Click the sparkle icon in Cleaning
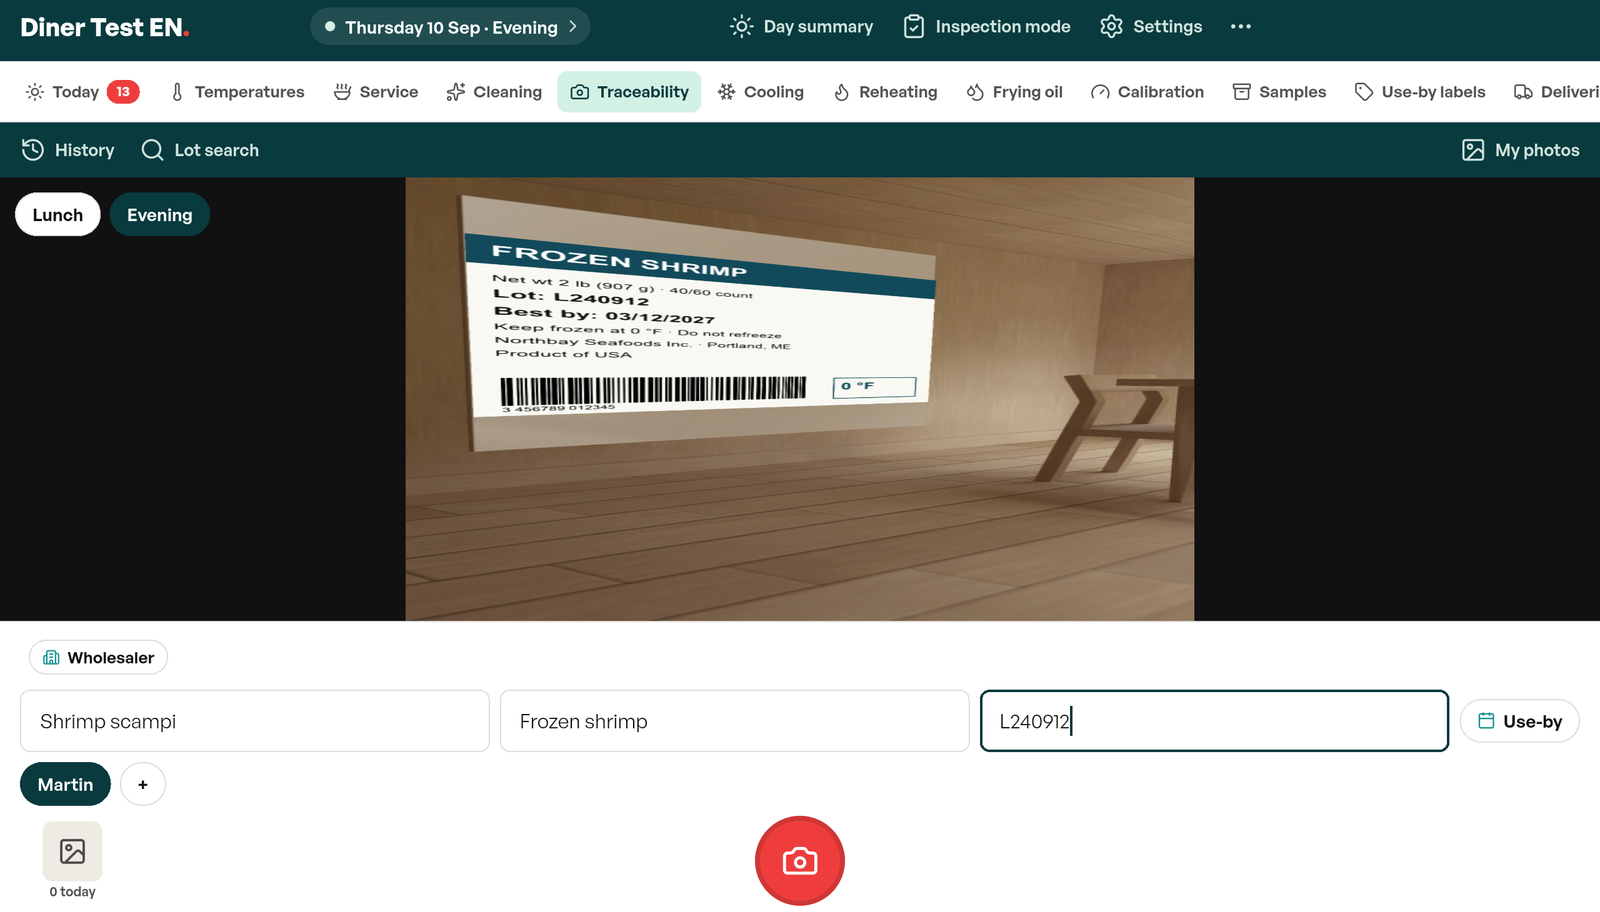The height and width of the screenshot is (912, 1600). [456, 92]
